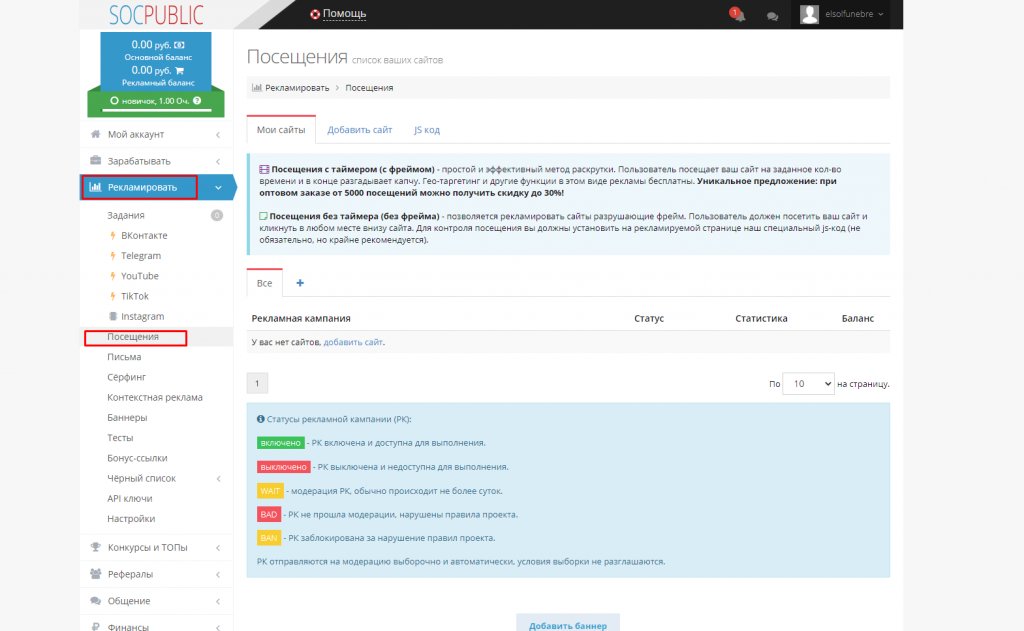Switch to the JS код tab

point(427,130)
